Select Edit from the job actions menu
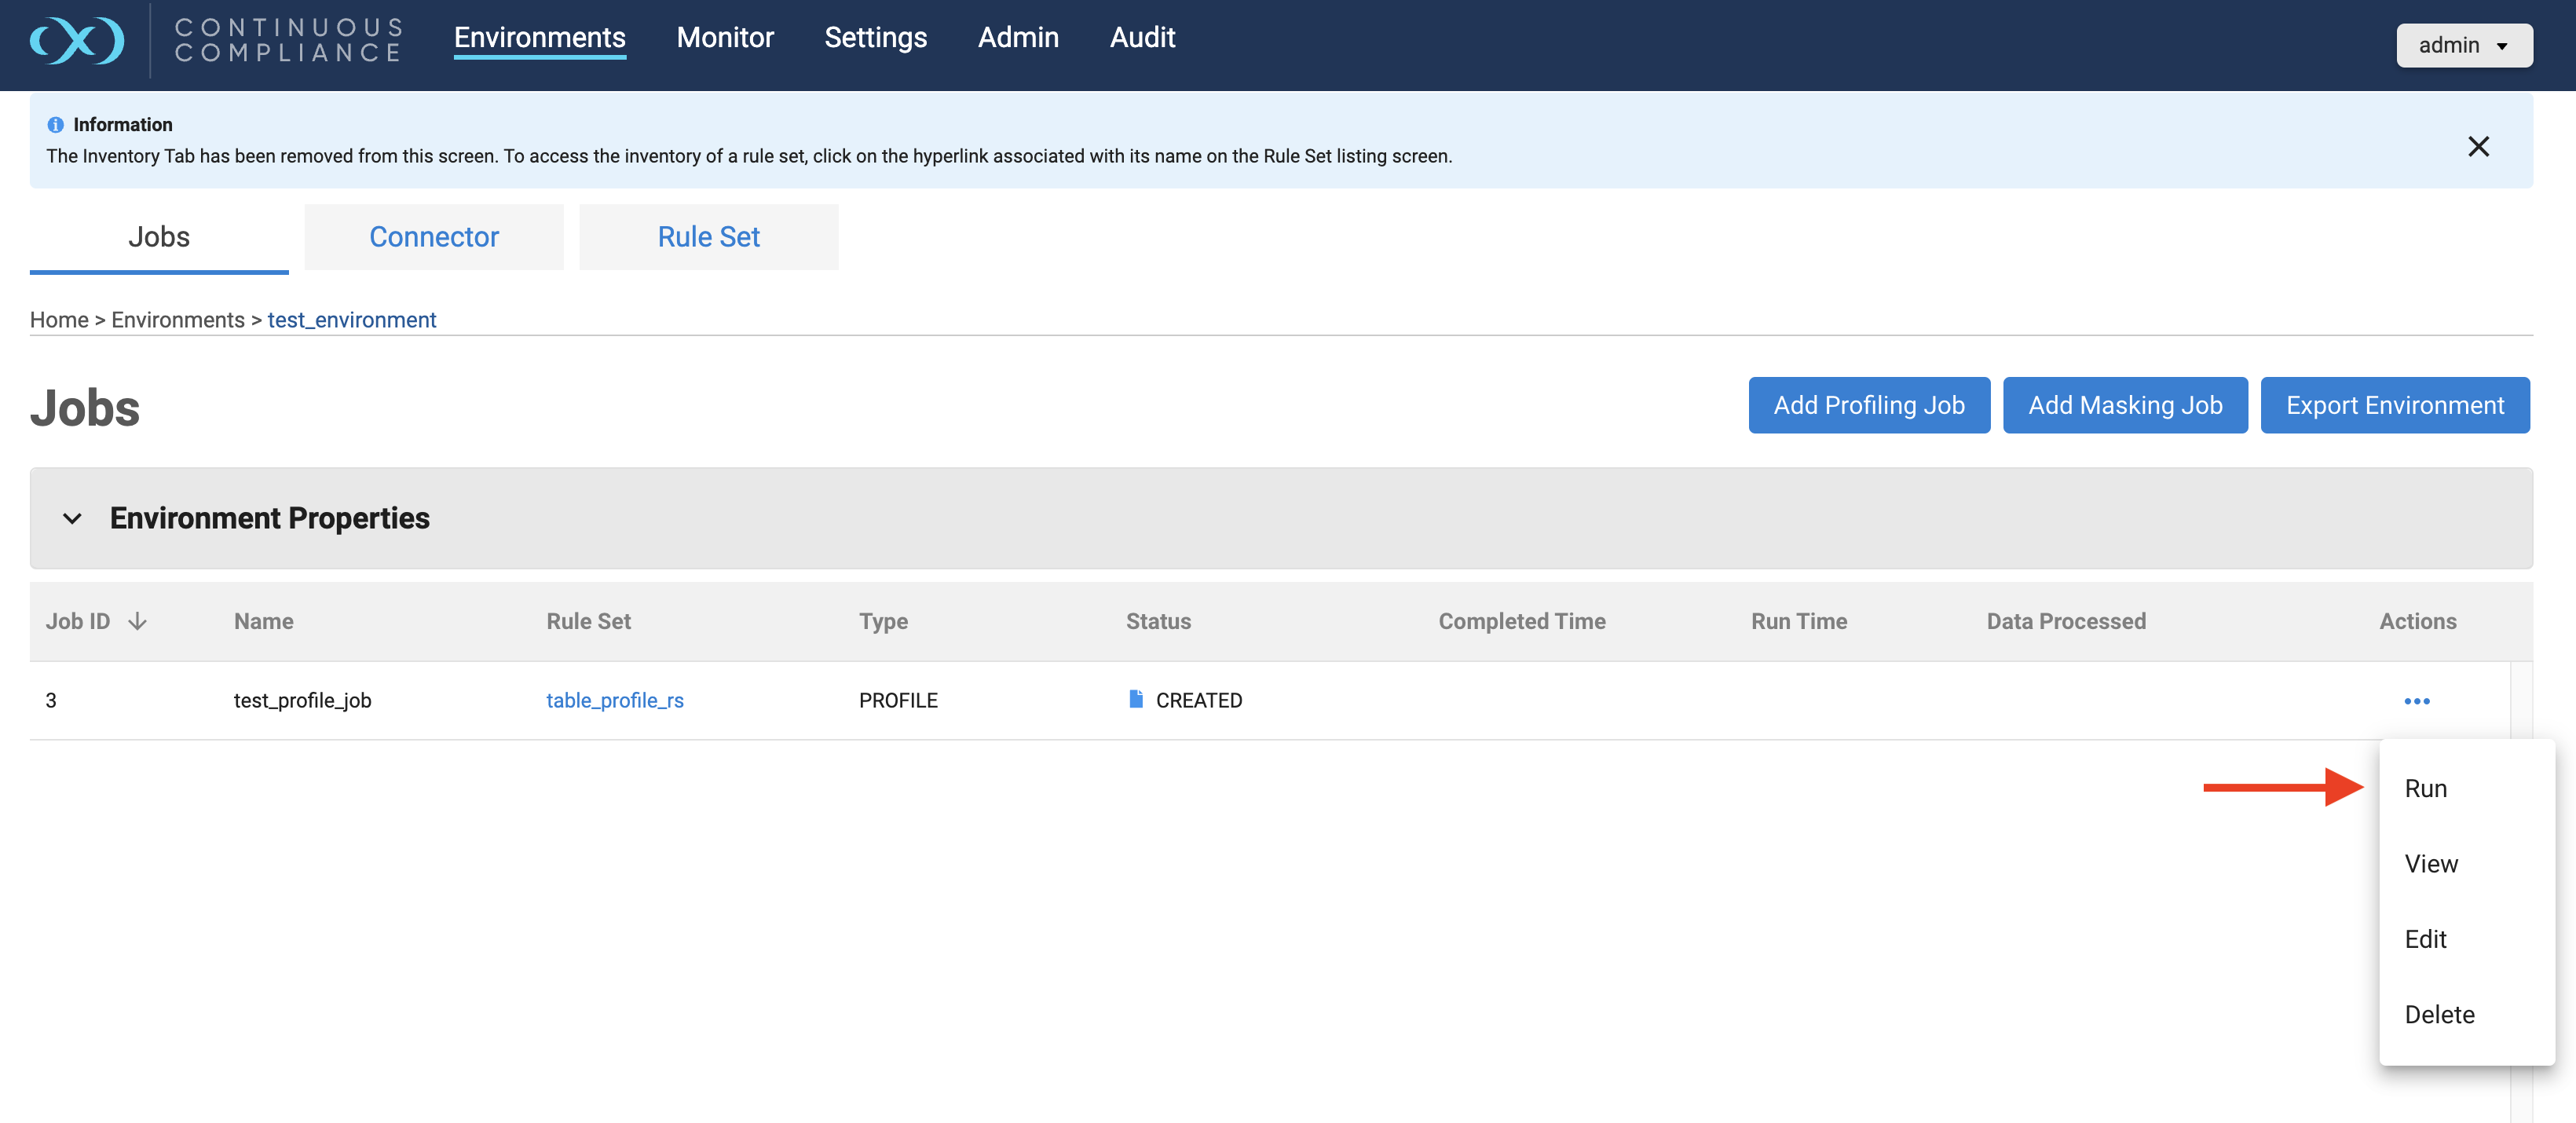2576x1123 pixels. (x=2425, y=939)
